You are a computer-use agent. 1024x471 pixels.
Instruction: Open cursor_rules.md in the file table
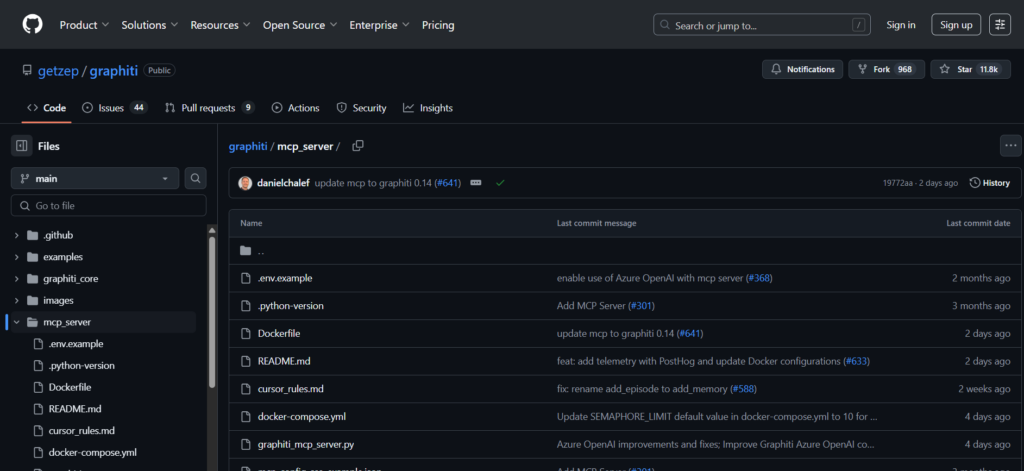point(291,389)
